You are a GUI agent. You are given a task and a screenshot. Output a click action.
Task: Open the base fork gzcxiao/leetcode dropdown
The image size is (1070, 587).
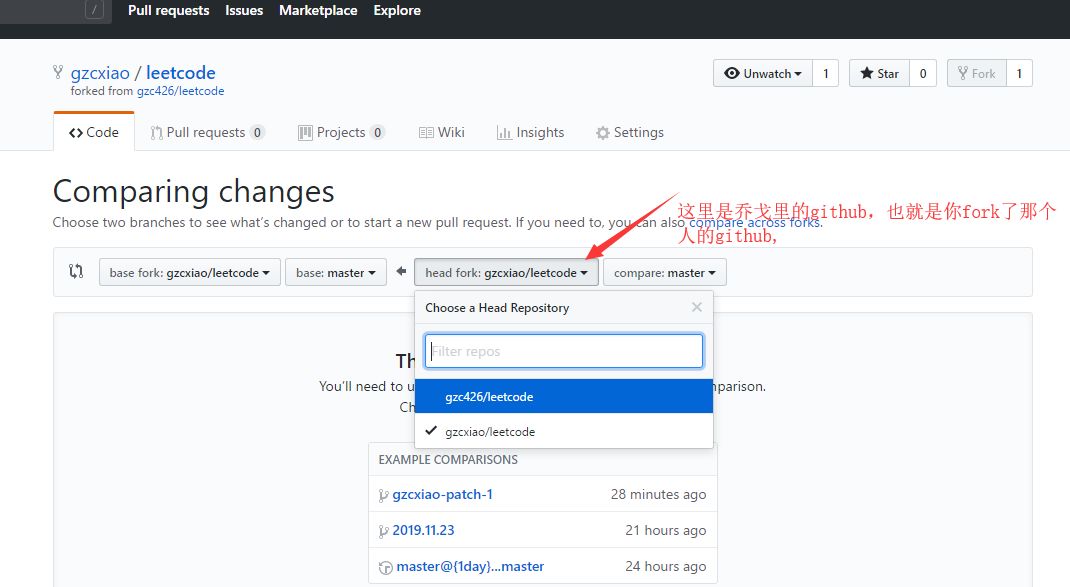190,272
